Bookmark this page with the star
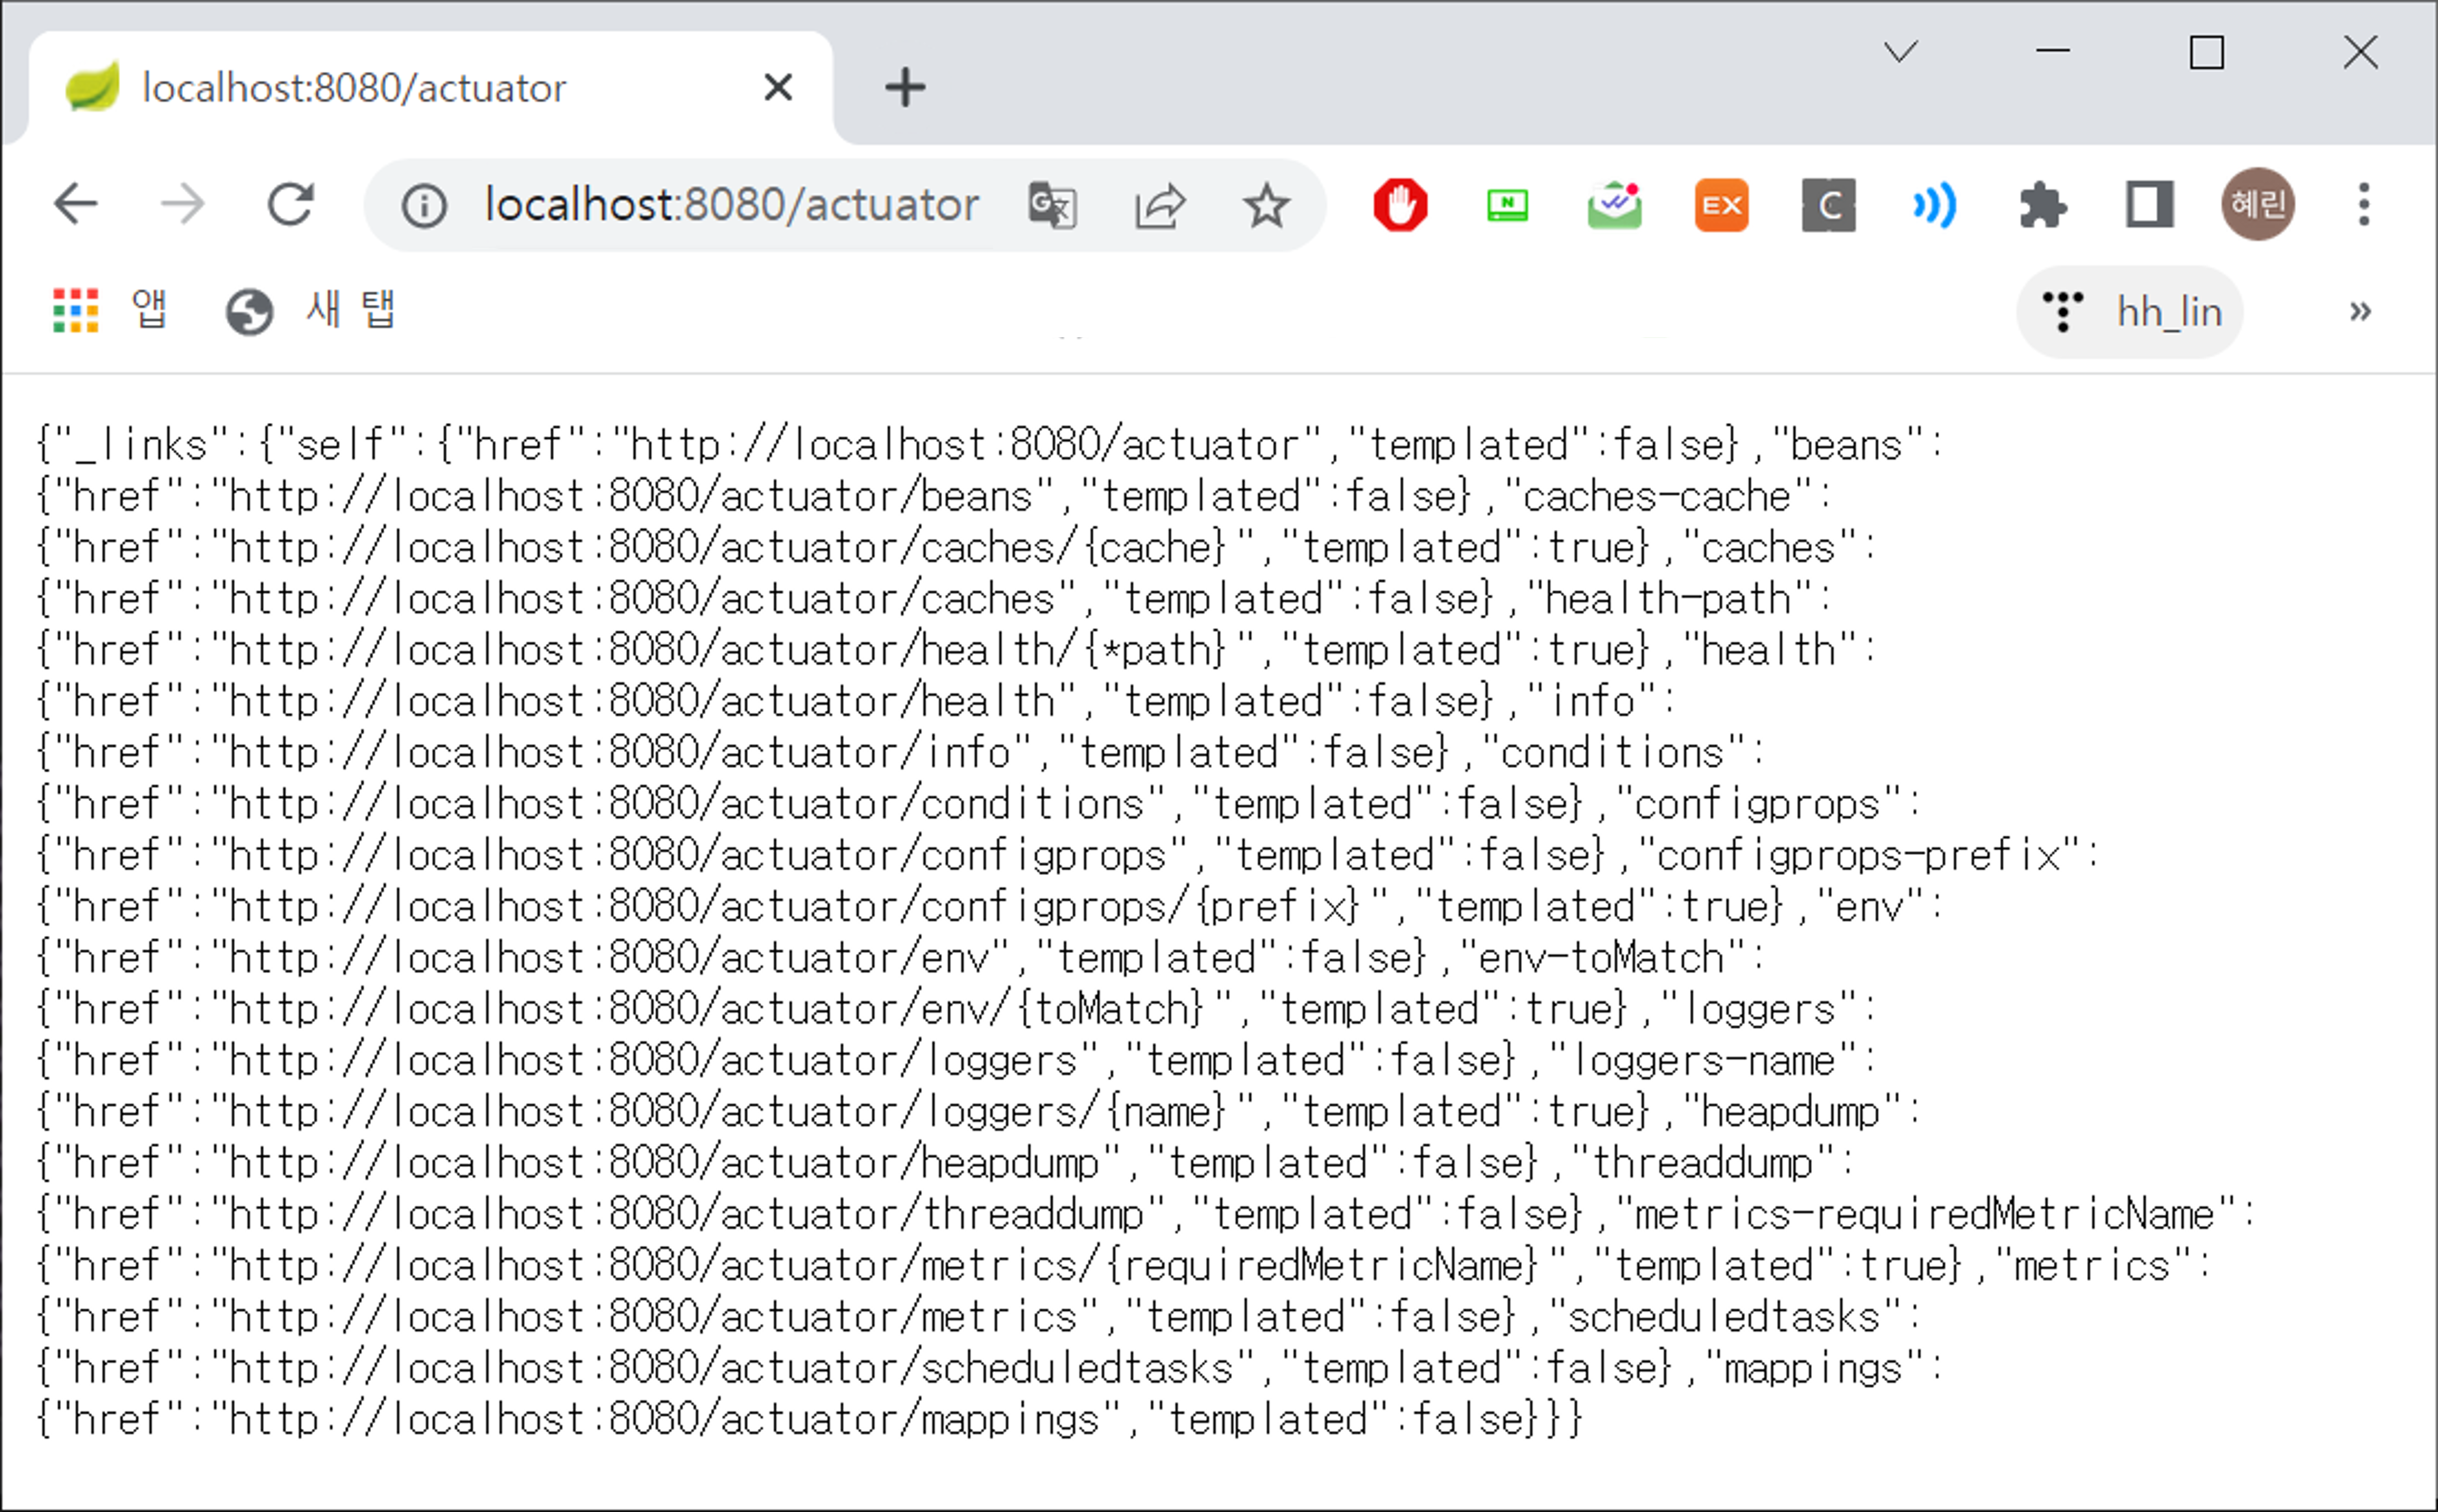2438x1512 pixels. [1266, 206]
